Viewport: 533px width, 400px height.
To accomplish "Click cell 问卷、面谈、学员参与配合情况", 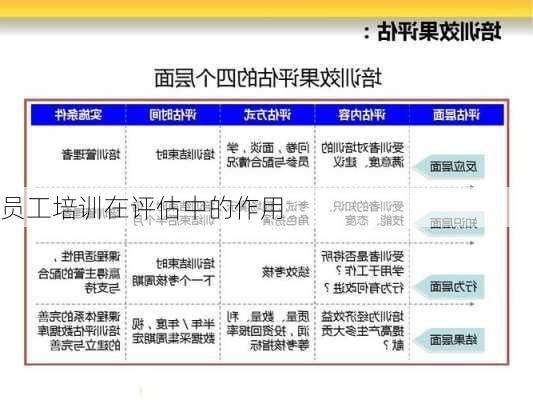I will point(268,155).
